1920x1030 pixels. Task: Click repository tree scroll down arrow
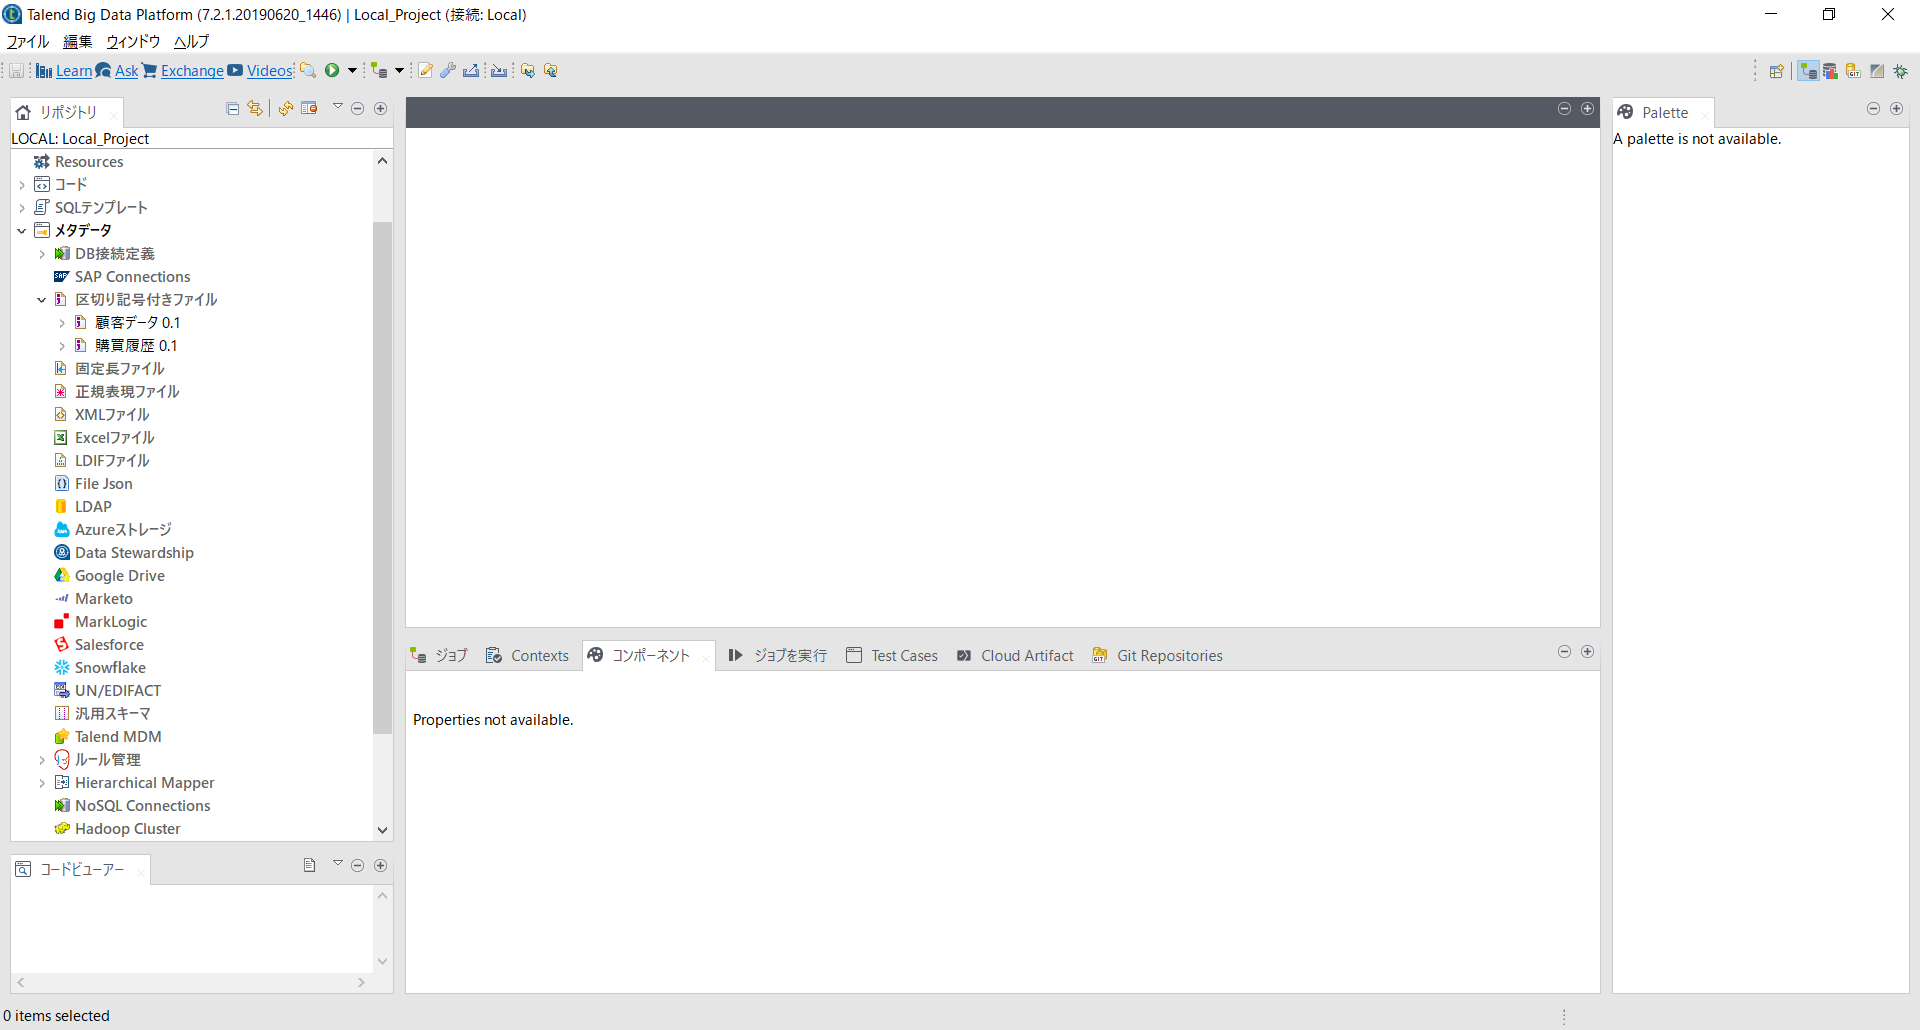[382, 830]
